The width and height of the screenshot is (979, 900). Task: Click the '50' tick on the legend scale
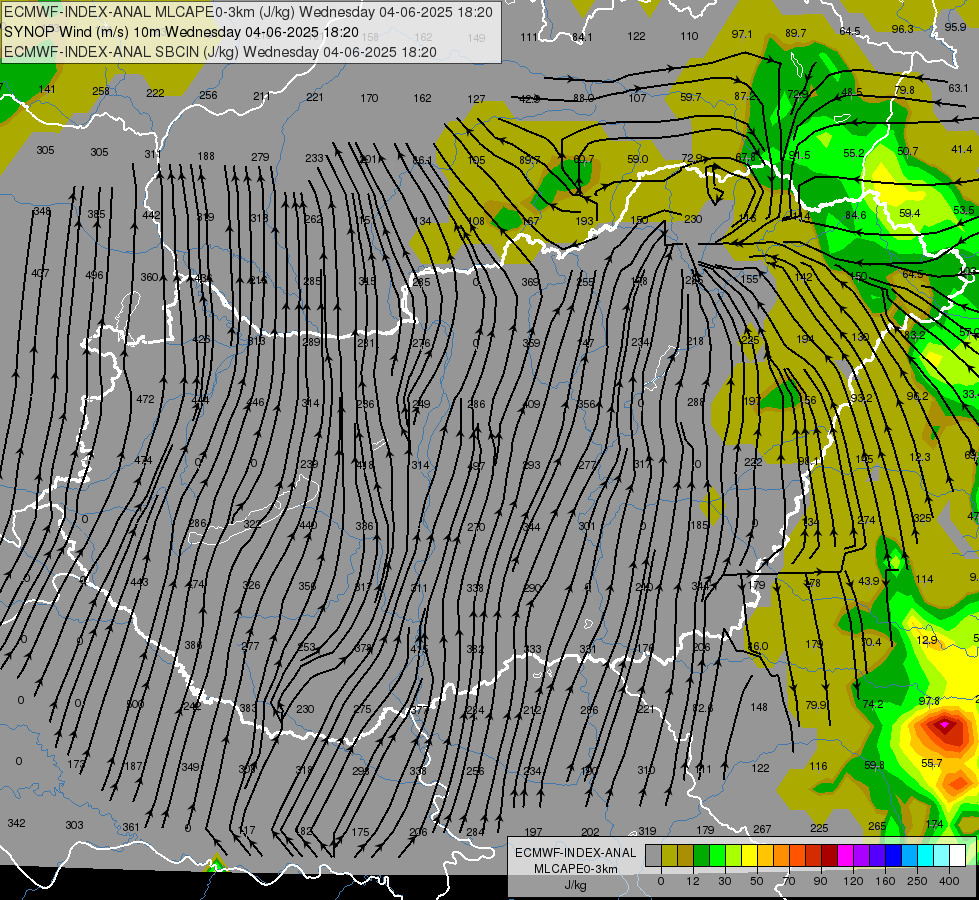click(x=757, y=881)
